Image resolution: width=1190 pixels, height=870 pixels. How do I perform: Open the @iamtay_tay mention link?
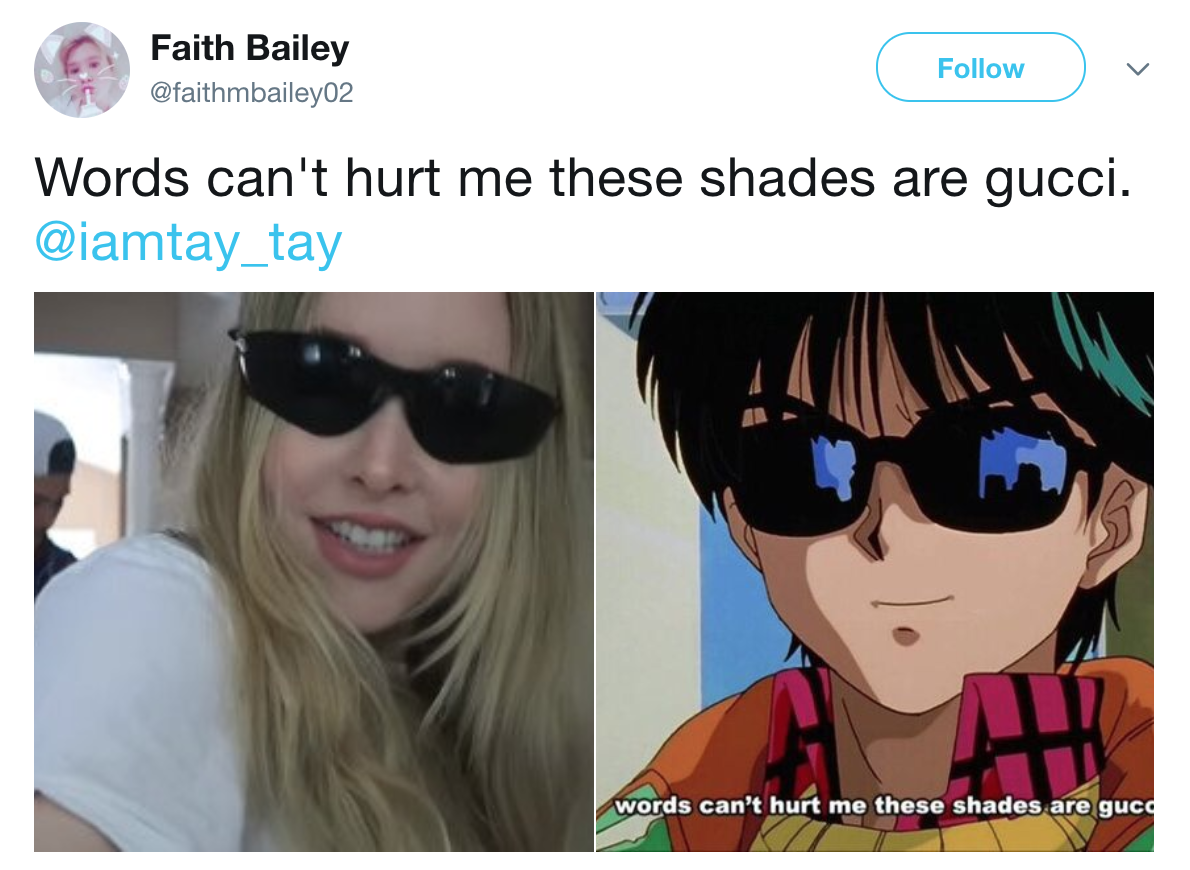(188, 243)
